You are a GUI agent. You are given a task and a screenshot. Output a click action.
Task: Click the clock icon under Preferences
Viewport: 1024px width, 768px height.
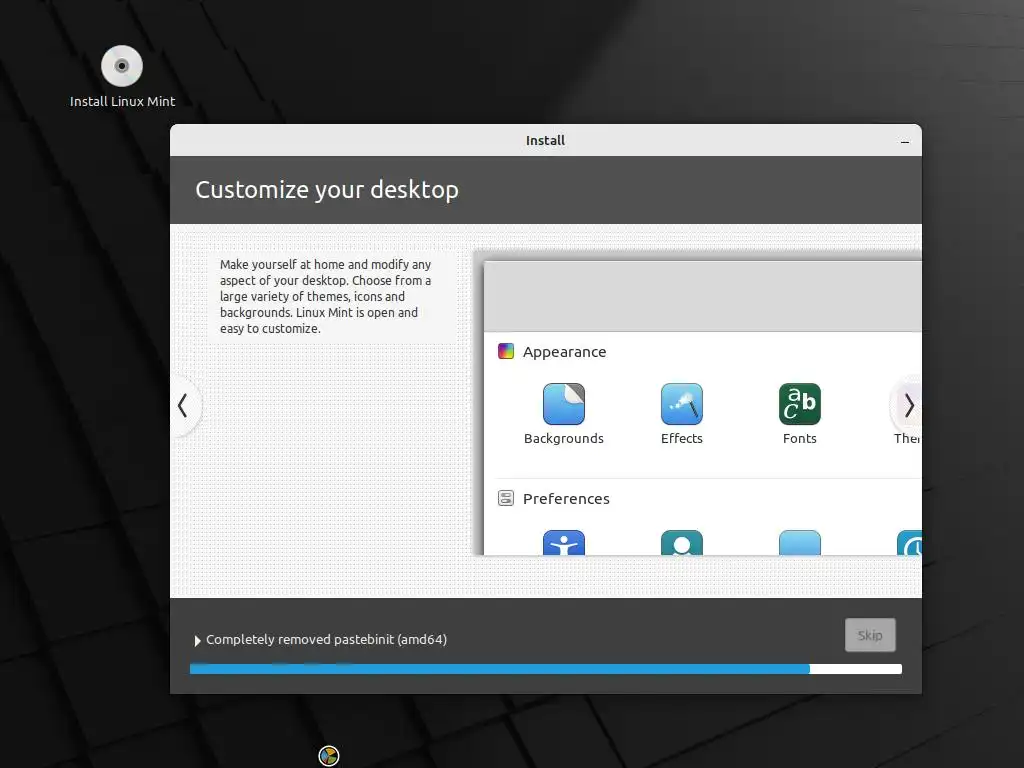pyautogui.click(x=909, y=543)
